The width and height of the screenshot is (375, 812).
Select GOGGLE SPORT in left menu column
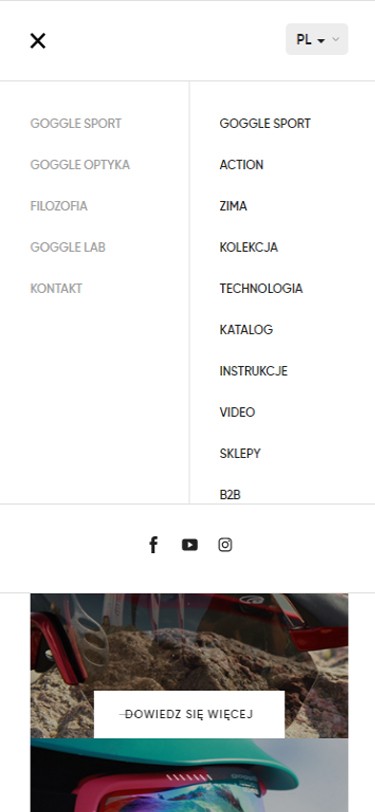(76, 123)
